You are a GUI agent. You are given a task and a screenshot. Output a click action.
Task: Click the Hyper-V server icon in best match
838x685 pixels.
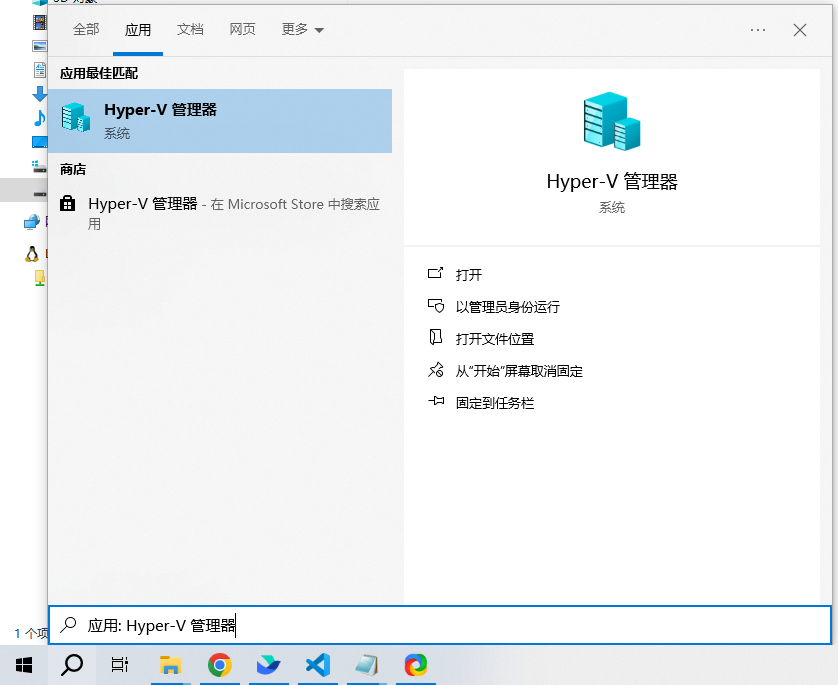[75, 117]
